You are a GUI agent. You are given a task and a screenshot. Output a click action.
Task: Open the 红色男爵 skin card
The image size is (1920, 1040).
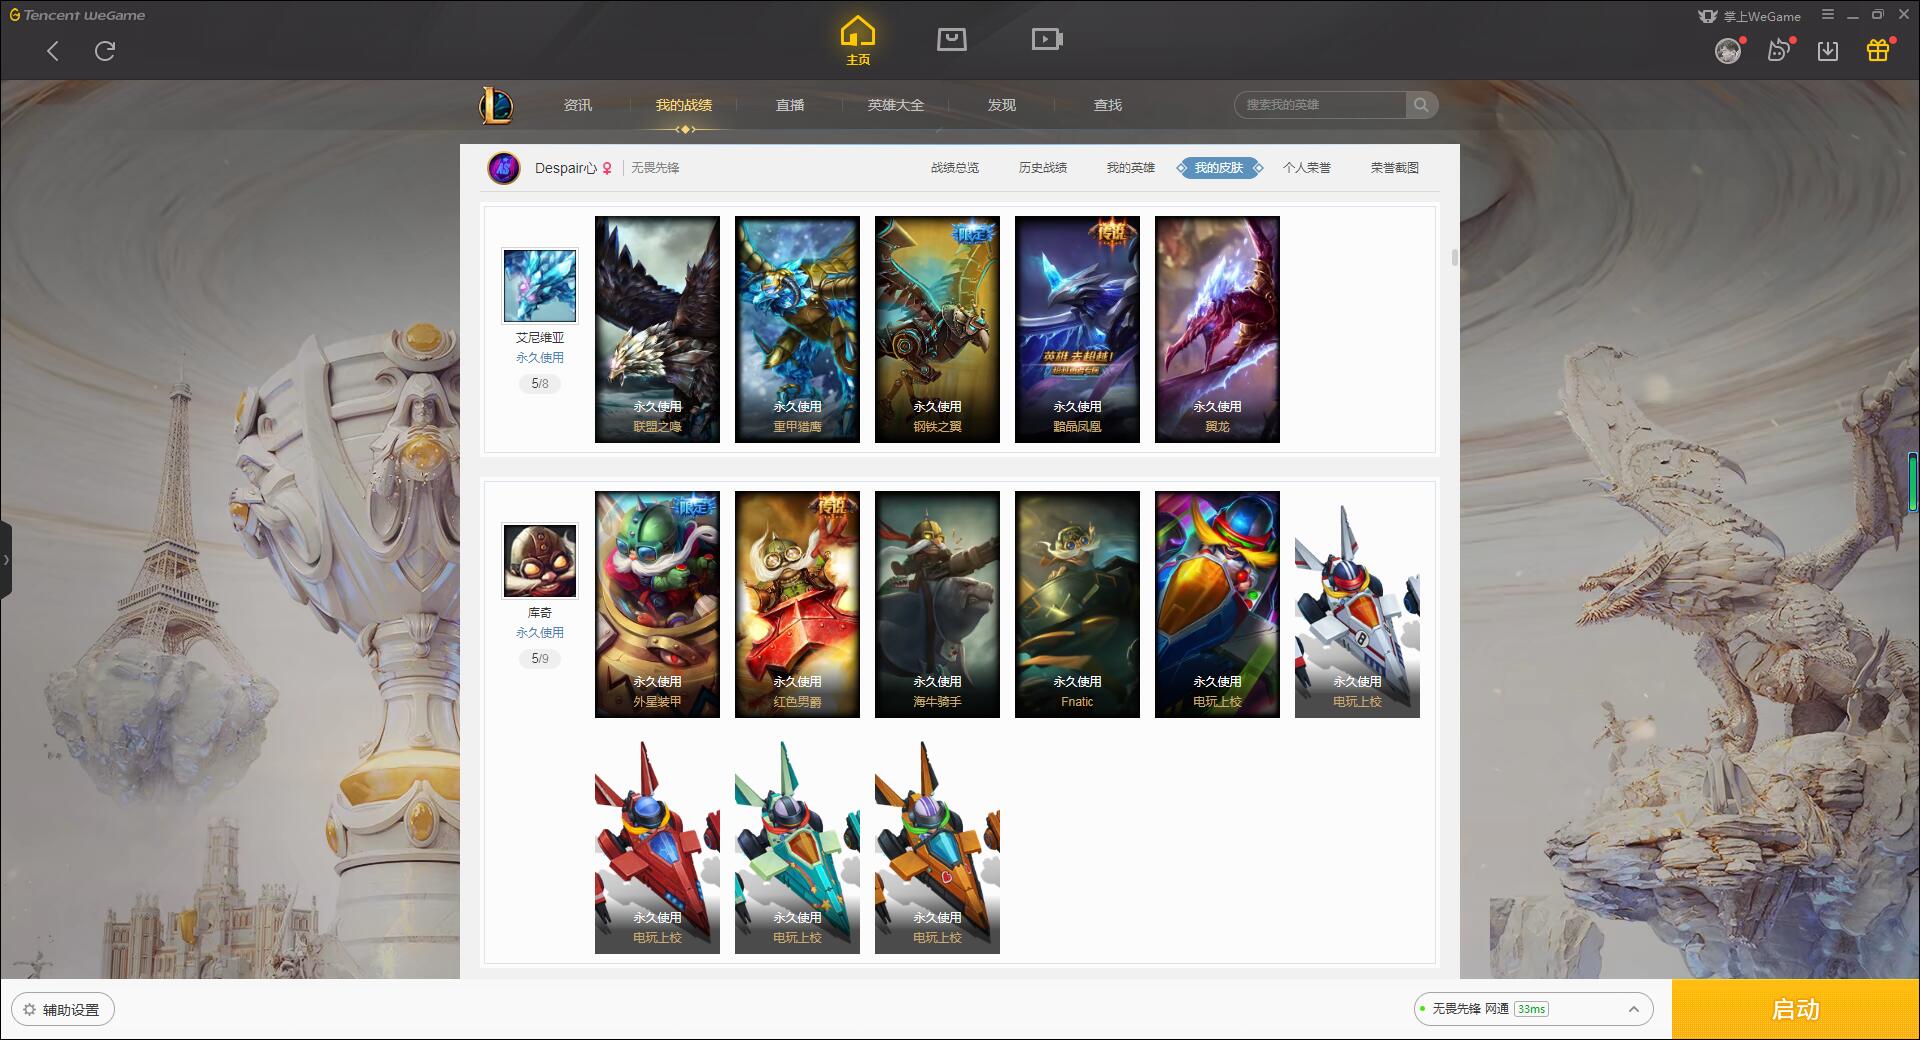click(x=797, y=604)
